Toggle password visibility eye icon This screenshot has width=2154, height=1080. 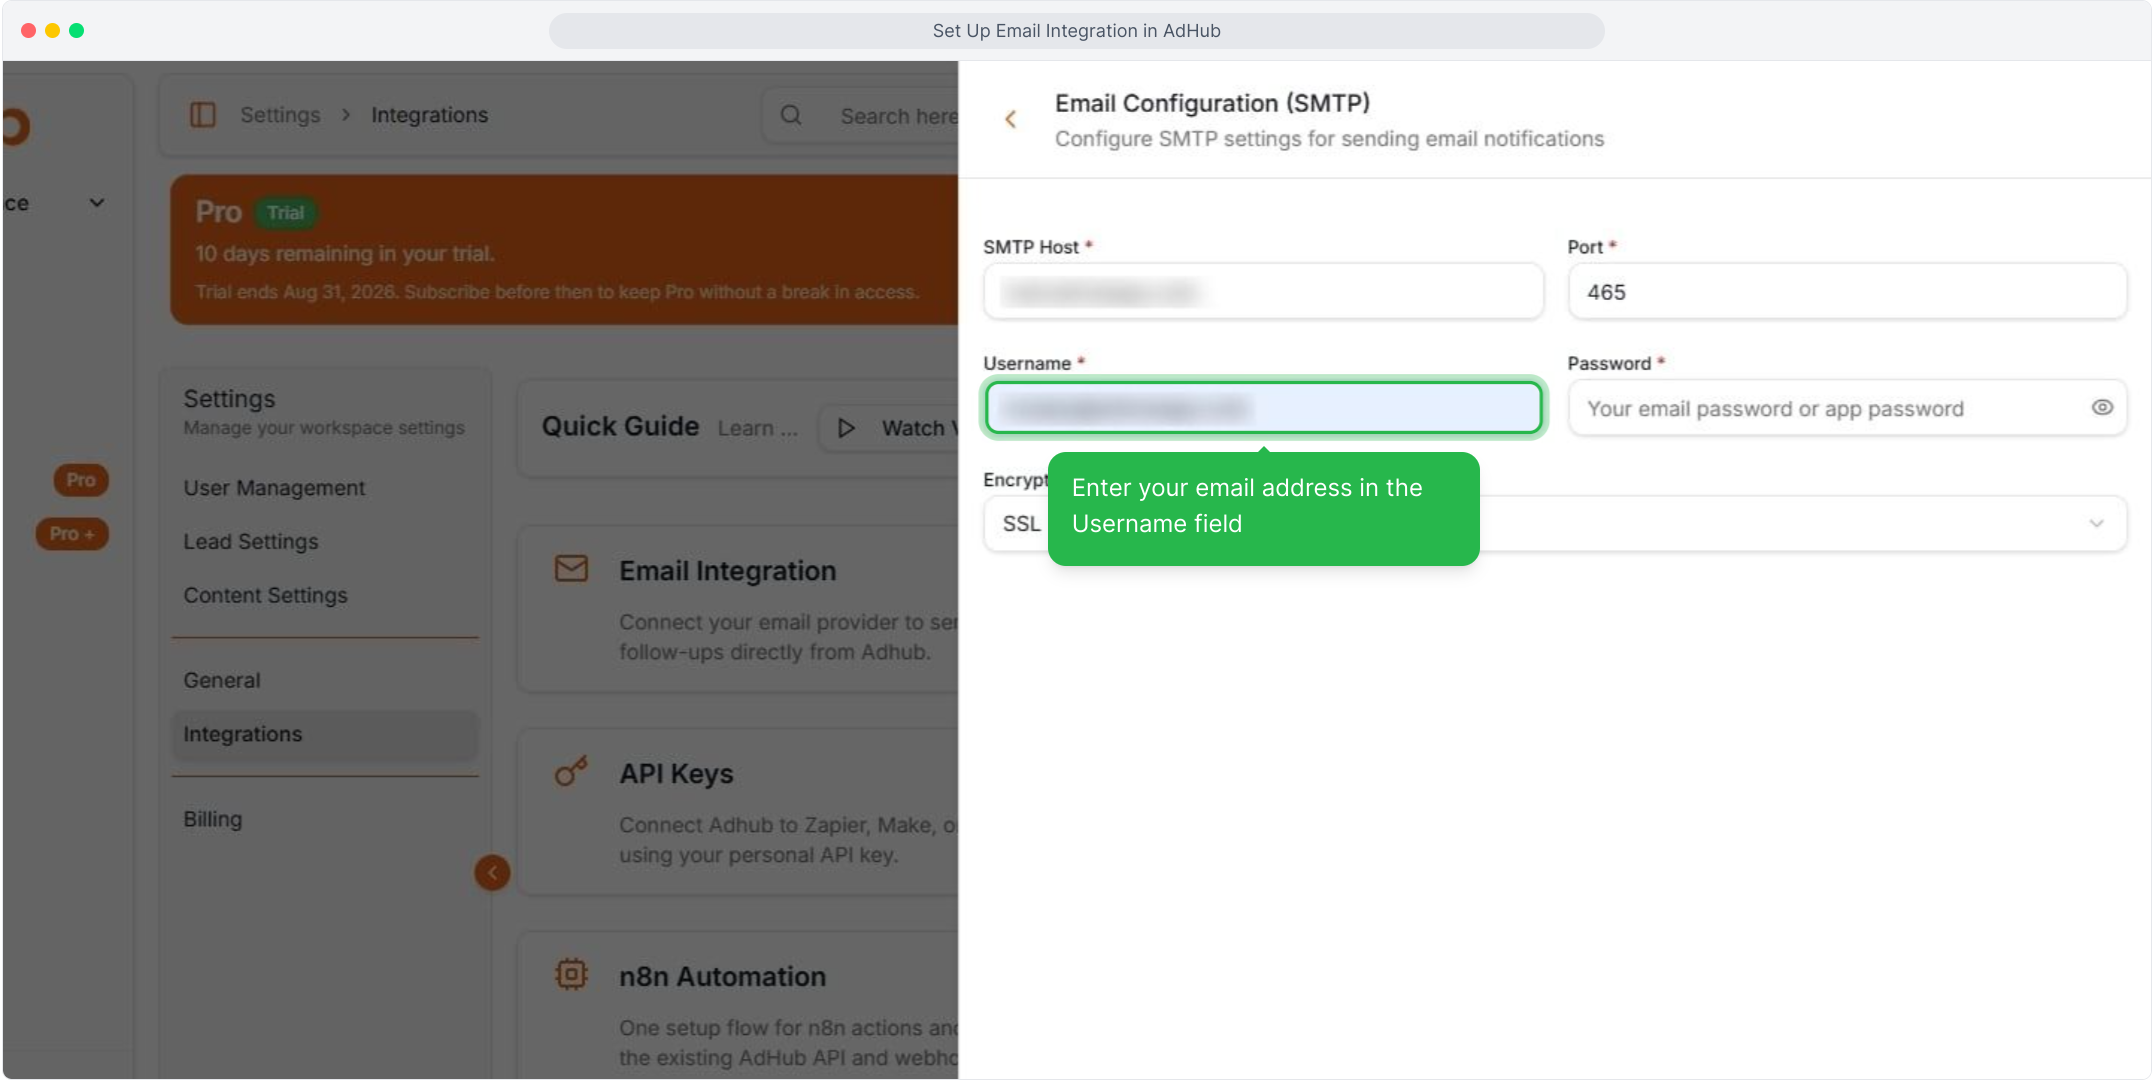tap(2102, 408)
